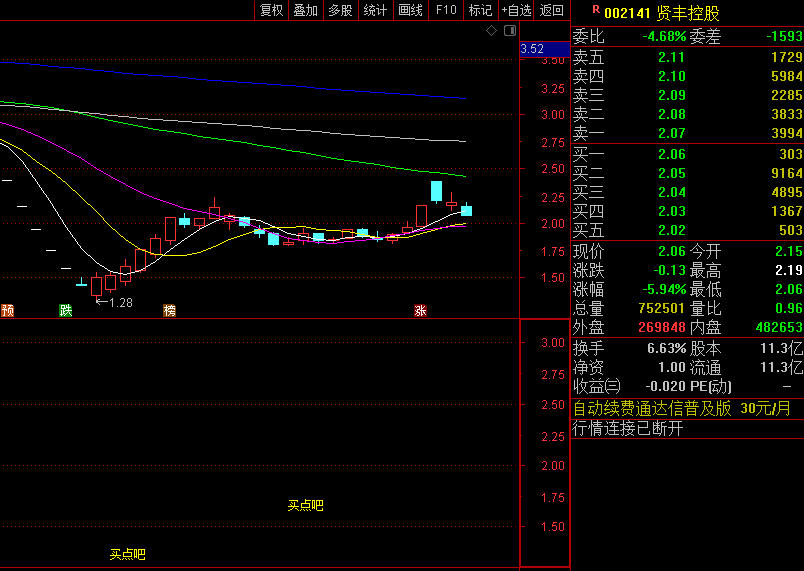Click the 卖二 price 2.08
The width and height of the screenshot is (804, 571).
click(x=672, y=114)
